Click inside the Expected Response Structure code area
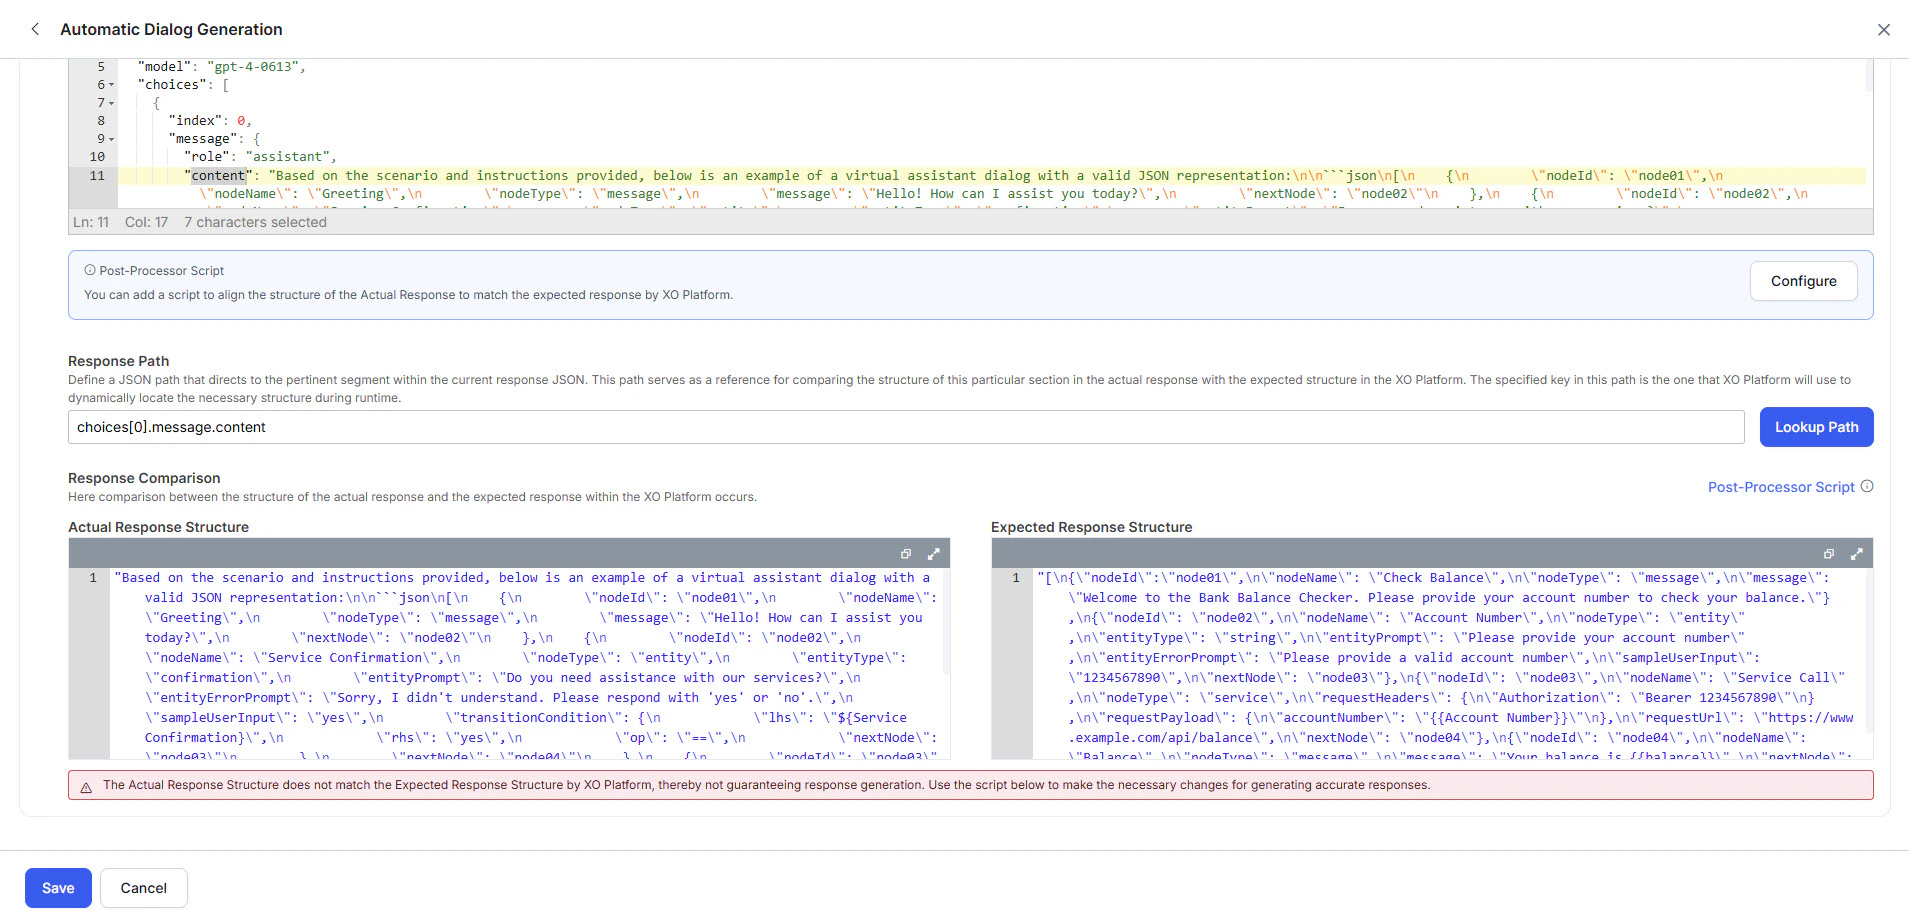 pyautogui.click(x=1449, y=664)
